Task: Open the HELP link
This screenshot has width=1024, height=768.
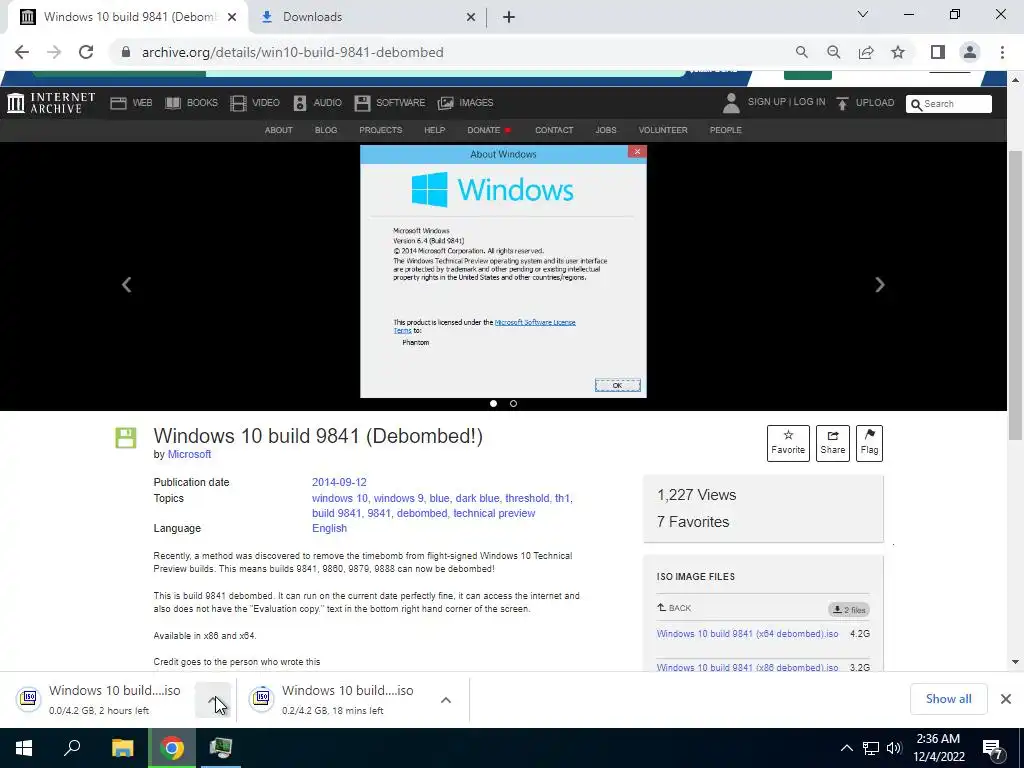Action: pos(434,130)
